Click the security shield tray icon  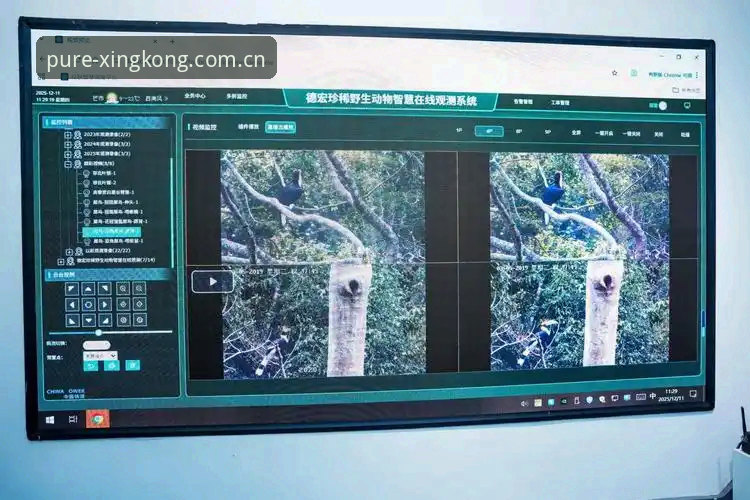(589, 400)
